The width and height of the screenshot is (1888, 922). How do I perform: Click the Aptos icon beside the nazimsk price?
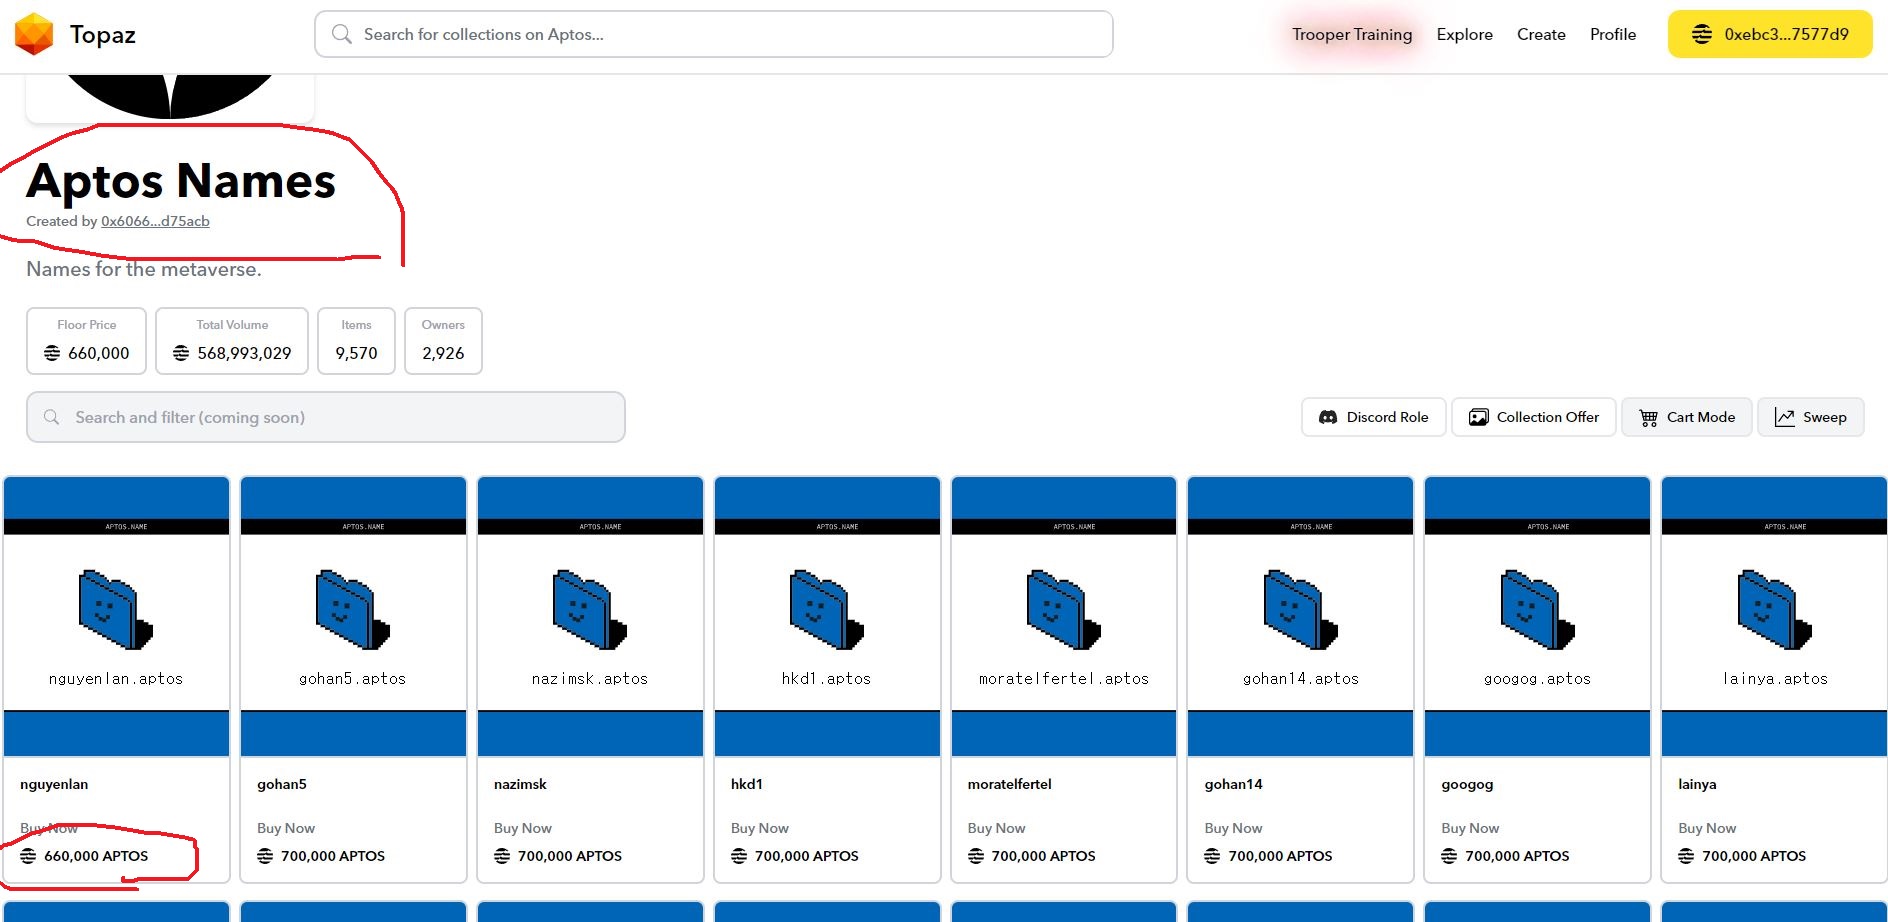coord(502,856)
